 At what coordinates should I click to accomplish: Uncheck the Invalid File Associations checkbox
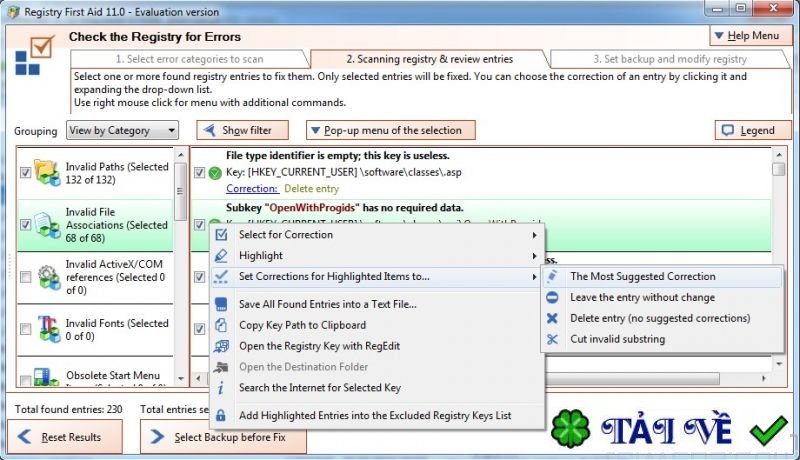(26, 225)
